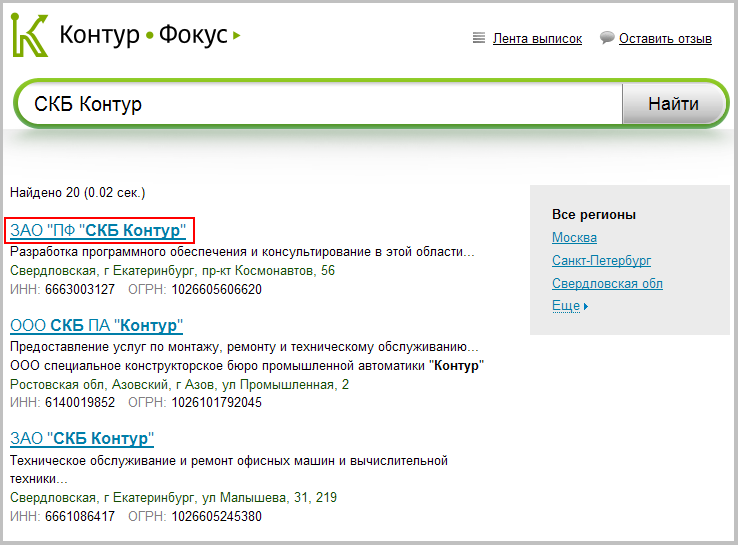Click the Техническое обслуживание и ремонт description
This screenshot has width=738, height=545.
coord(229,470)
